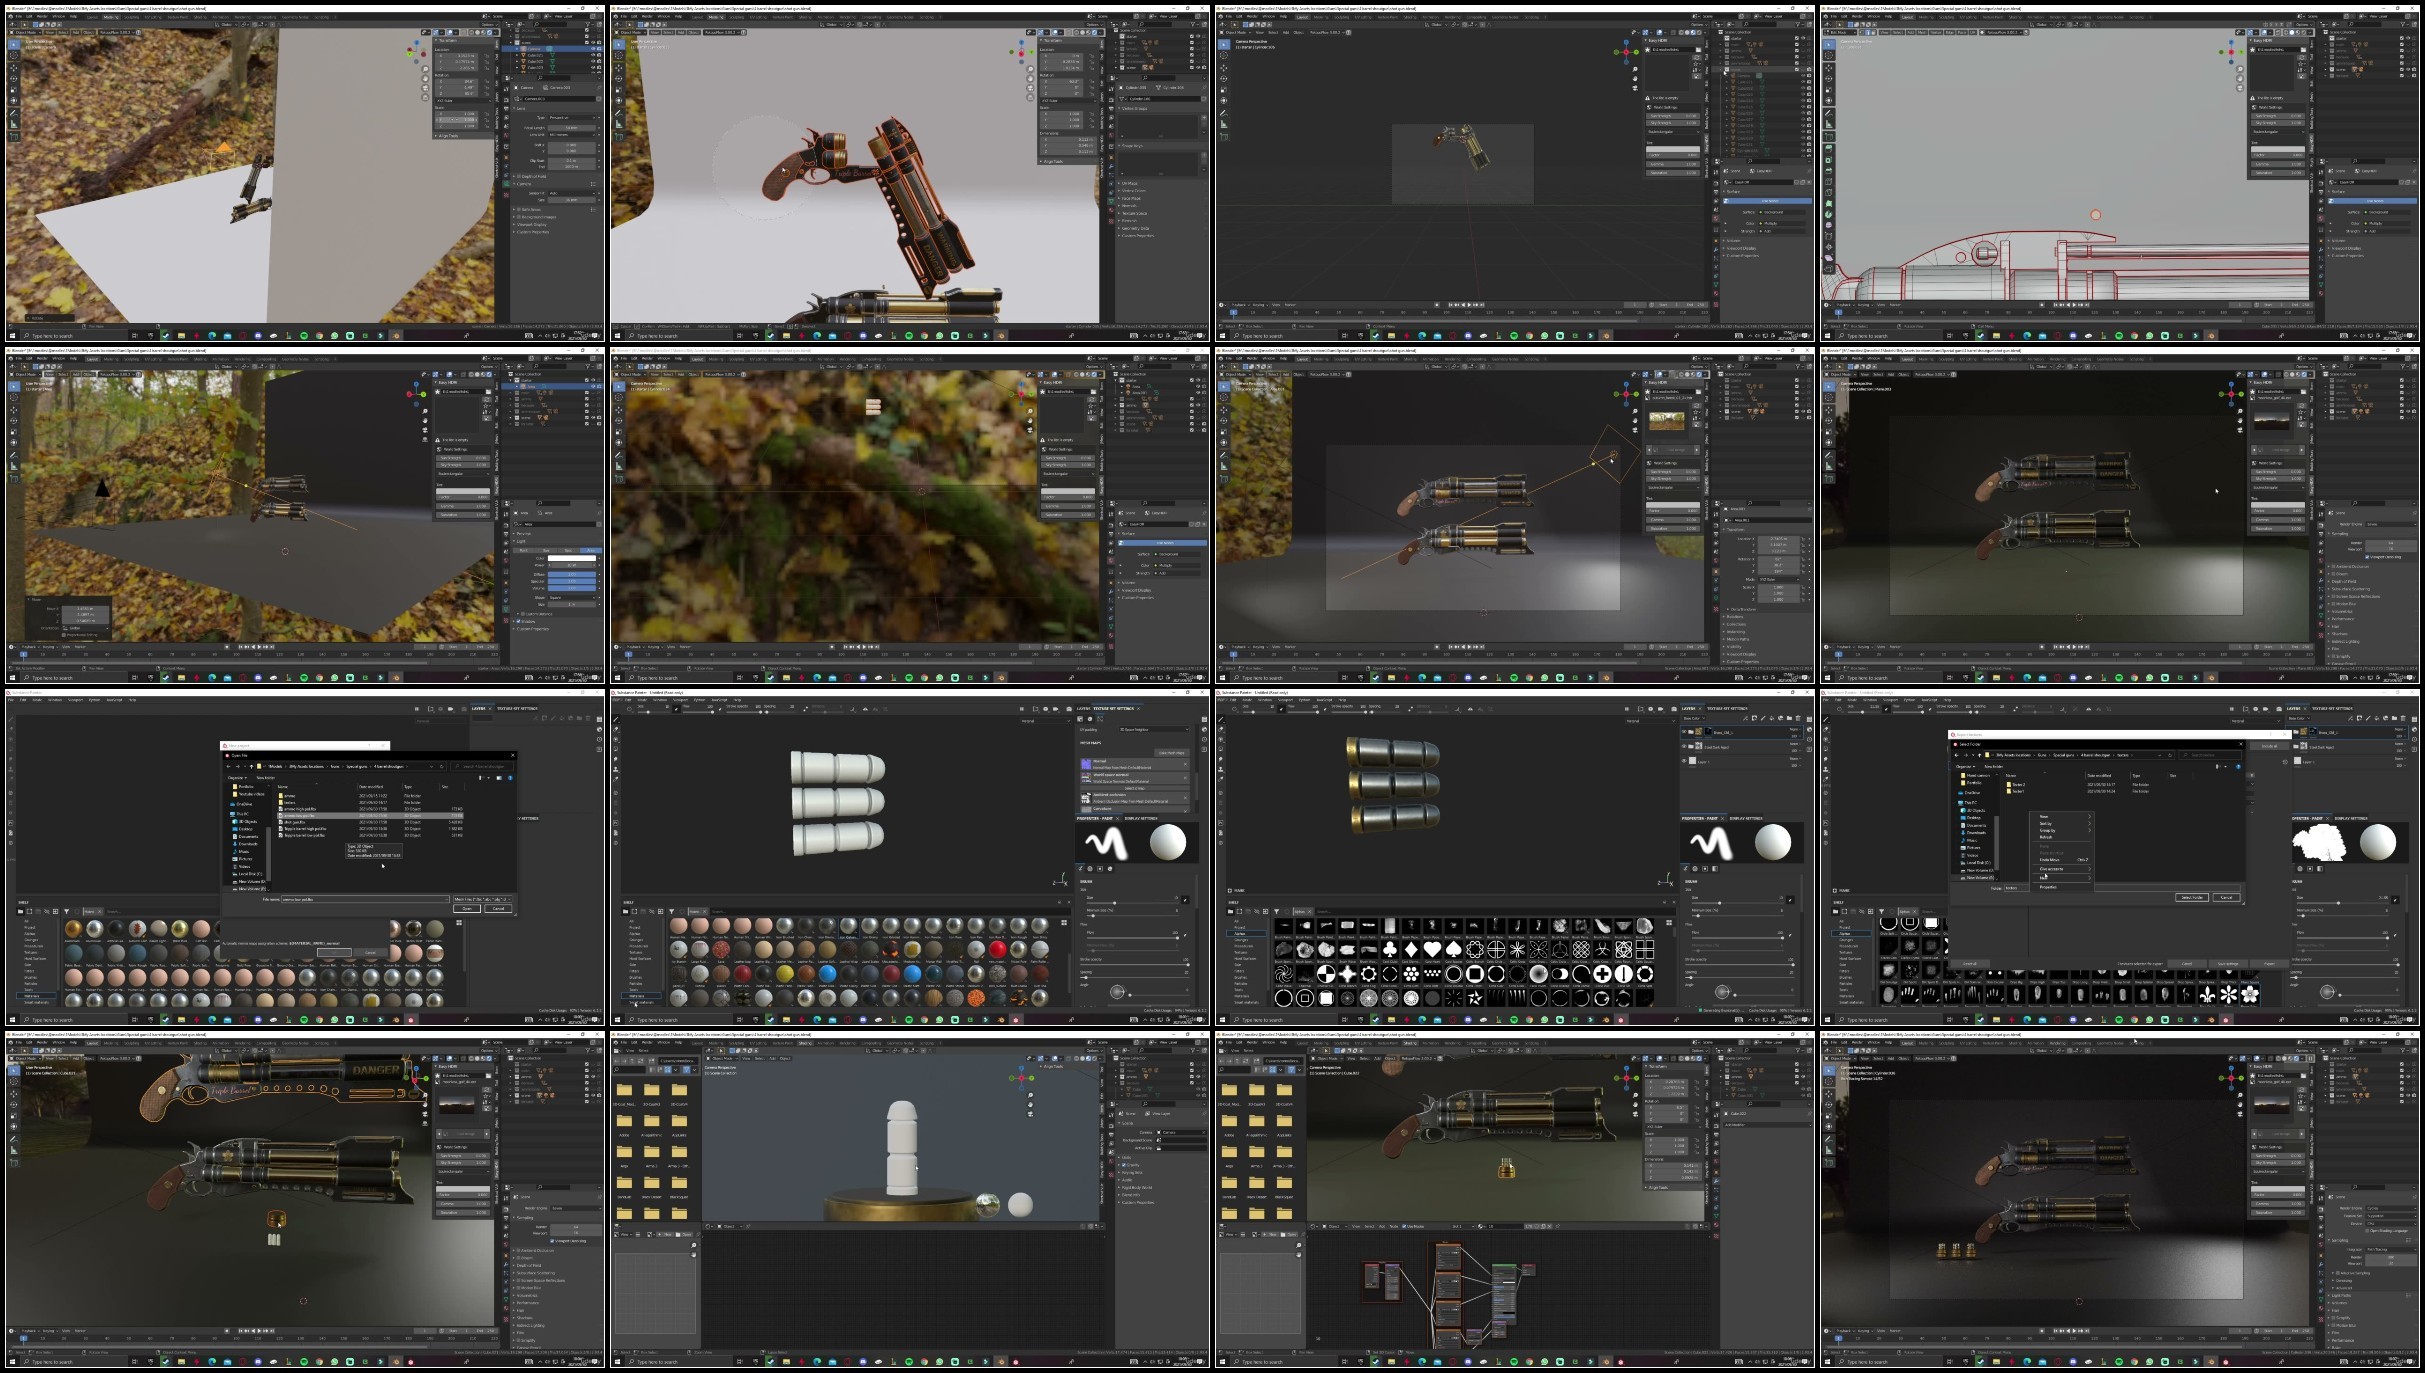Click Export button in Export textures dialog

point(2269,964)
